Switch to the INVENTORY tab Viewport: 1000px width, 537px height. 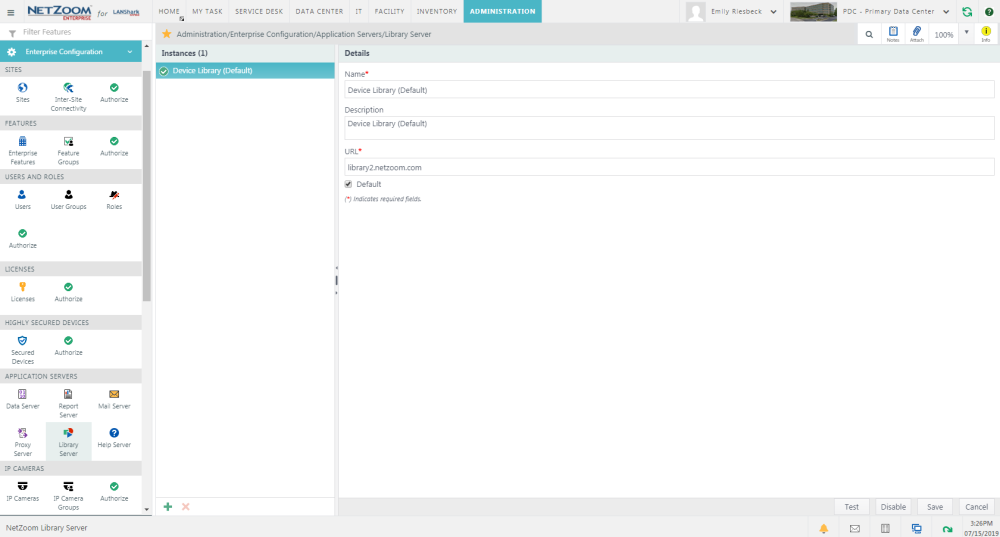(x=437, y=11)
